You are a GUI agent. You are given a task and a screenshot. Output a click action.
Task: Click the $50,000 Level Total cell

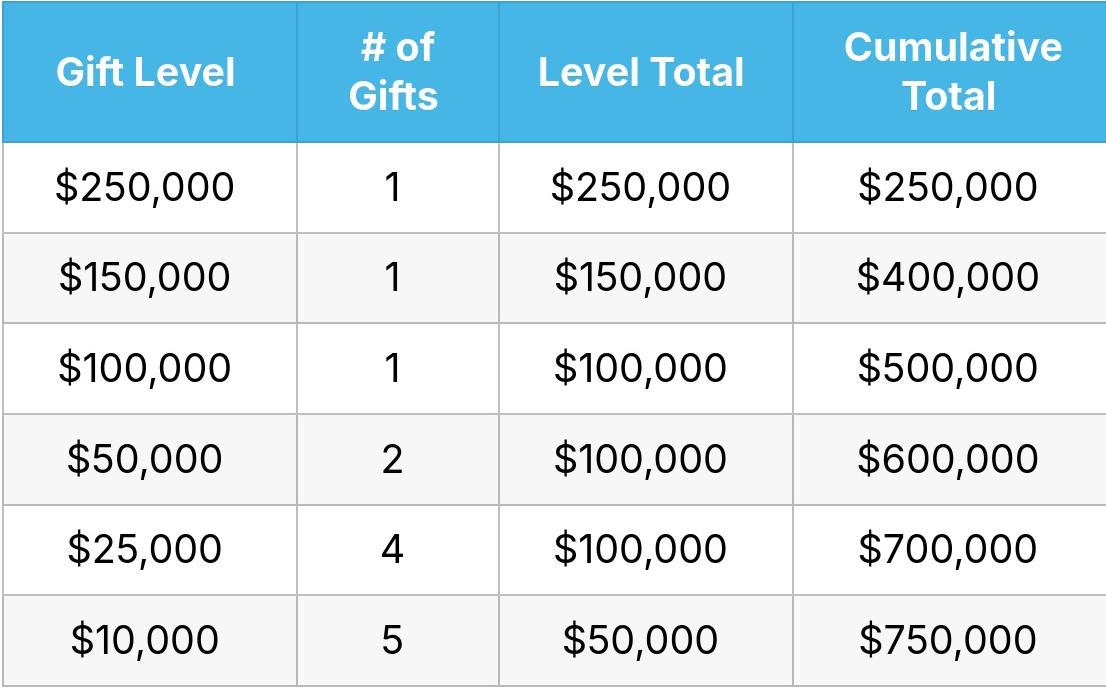coord(641,640)
